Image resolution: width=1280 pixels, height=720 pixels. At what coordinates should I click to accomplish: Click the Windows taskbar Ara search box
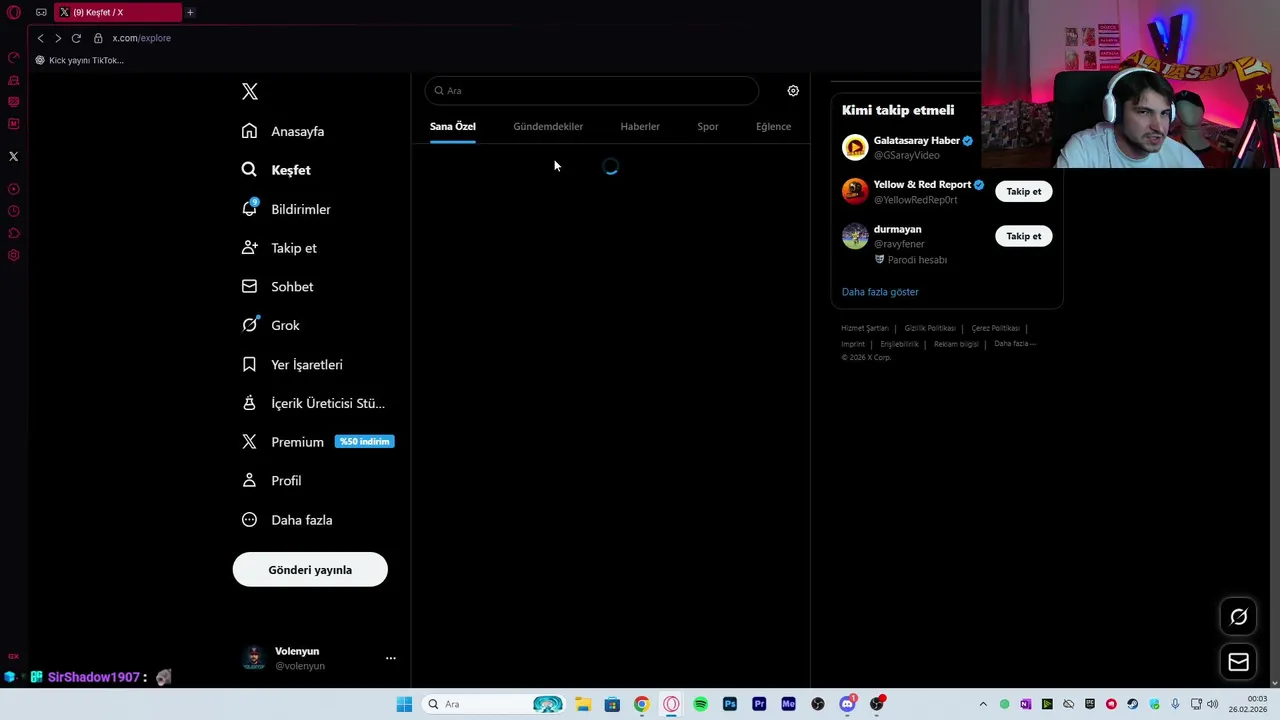point(495,704)
